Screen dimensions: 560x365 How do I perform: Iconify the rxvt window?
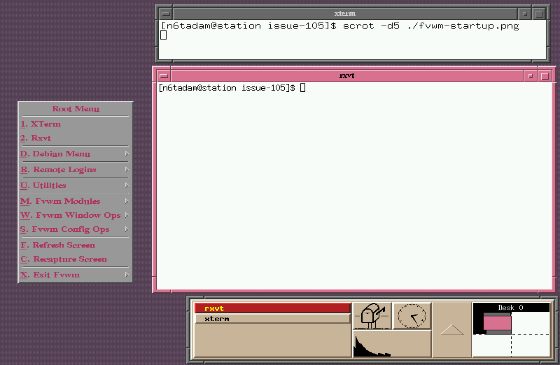[530, 76]
